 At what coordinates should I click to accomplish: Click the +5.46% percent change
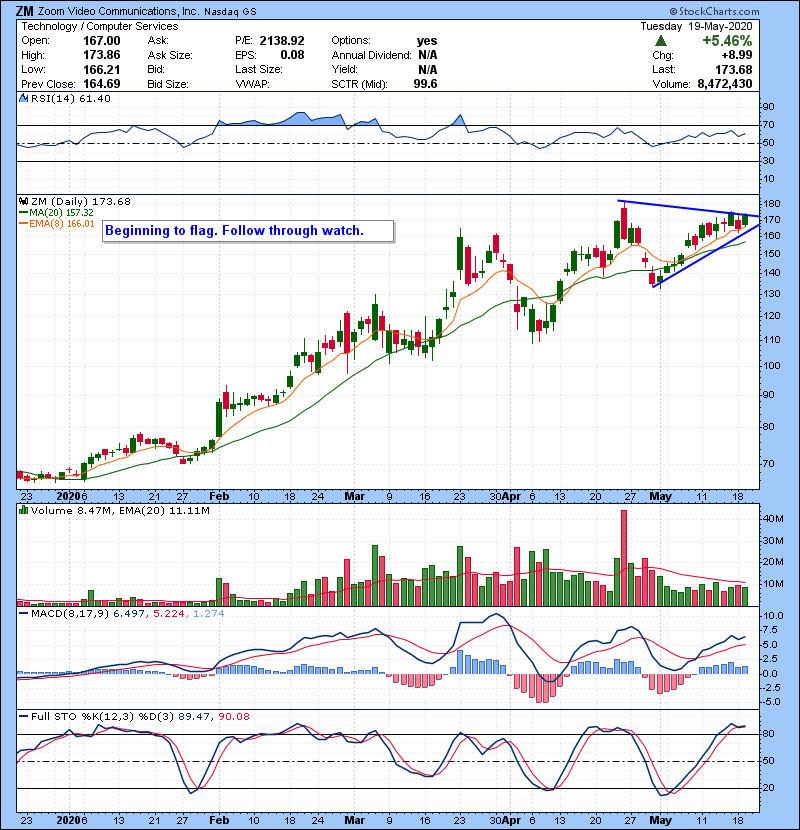tap(727, 41)
